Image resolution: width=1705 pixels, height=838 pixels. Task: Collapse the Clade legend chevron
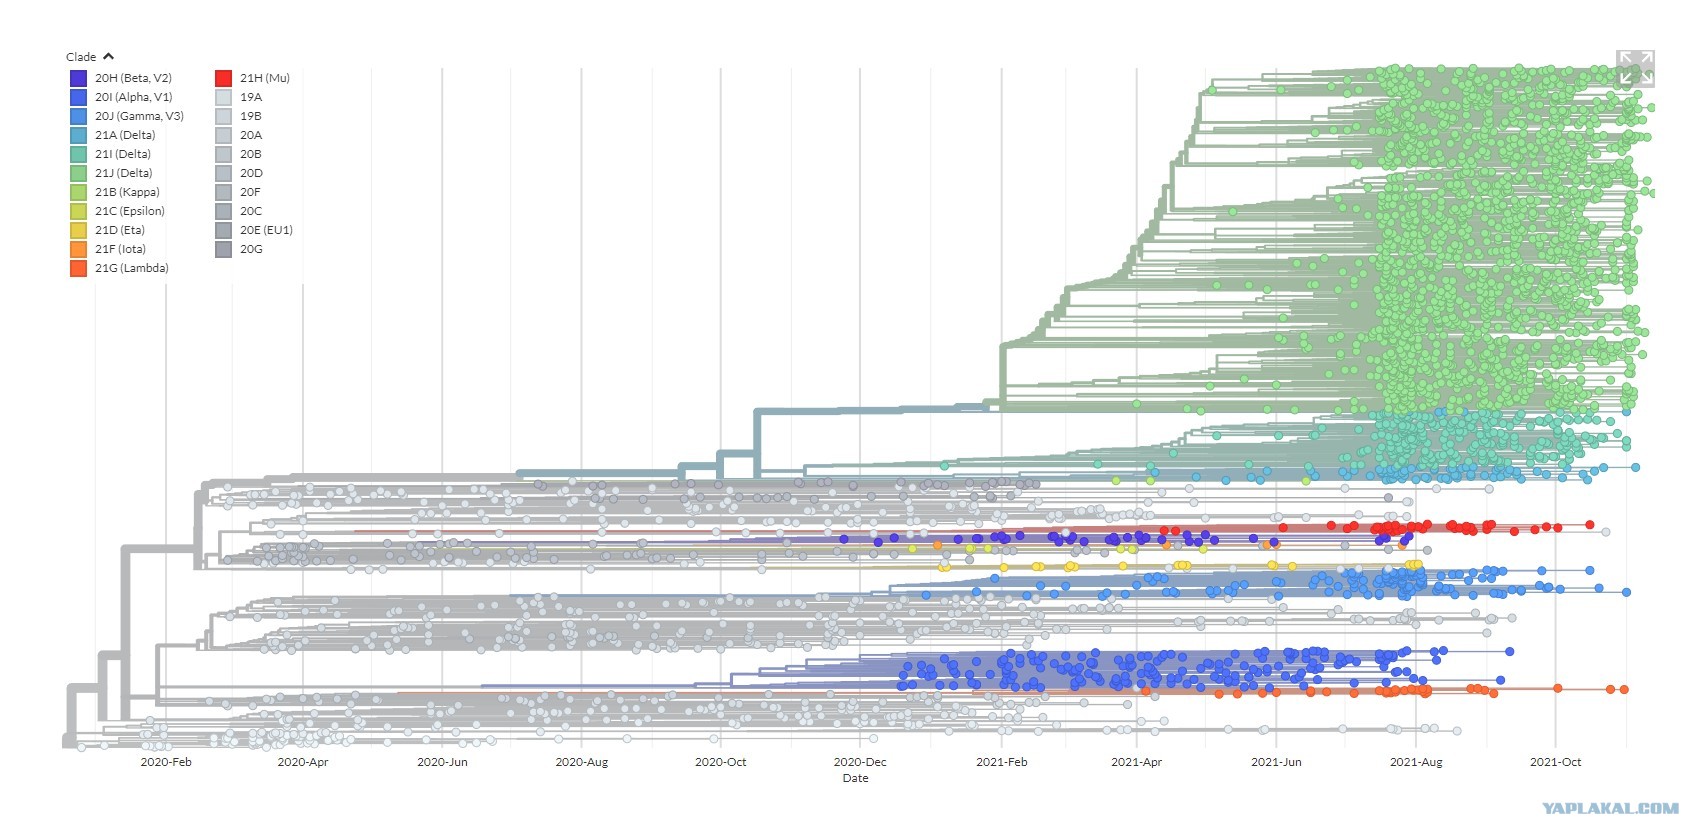pos(108,57)
